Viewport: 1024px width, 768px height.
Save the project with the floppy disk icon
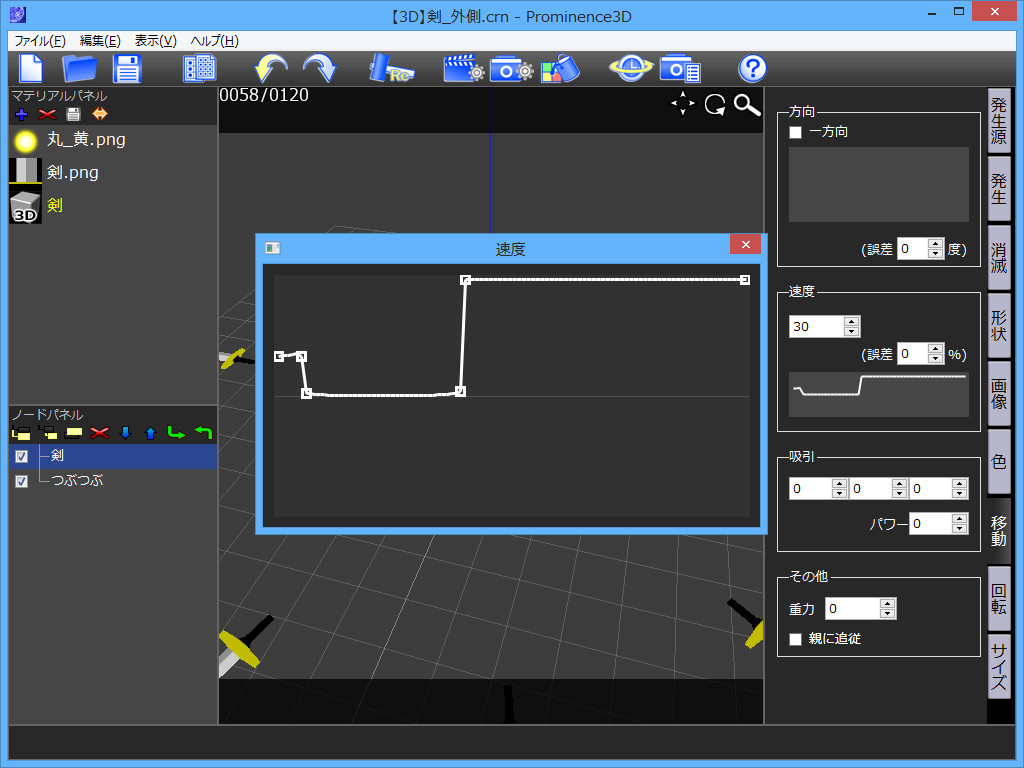[x=127, y=69]
